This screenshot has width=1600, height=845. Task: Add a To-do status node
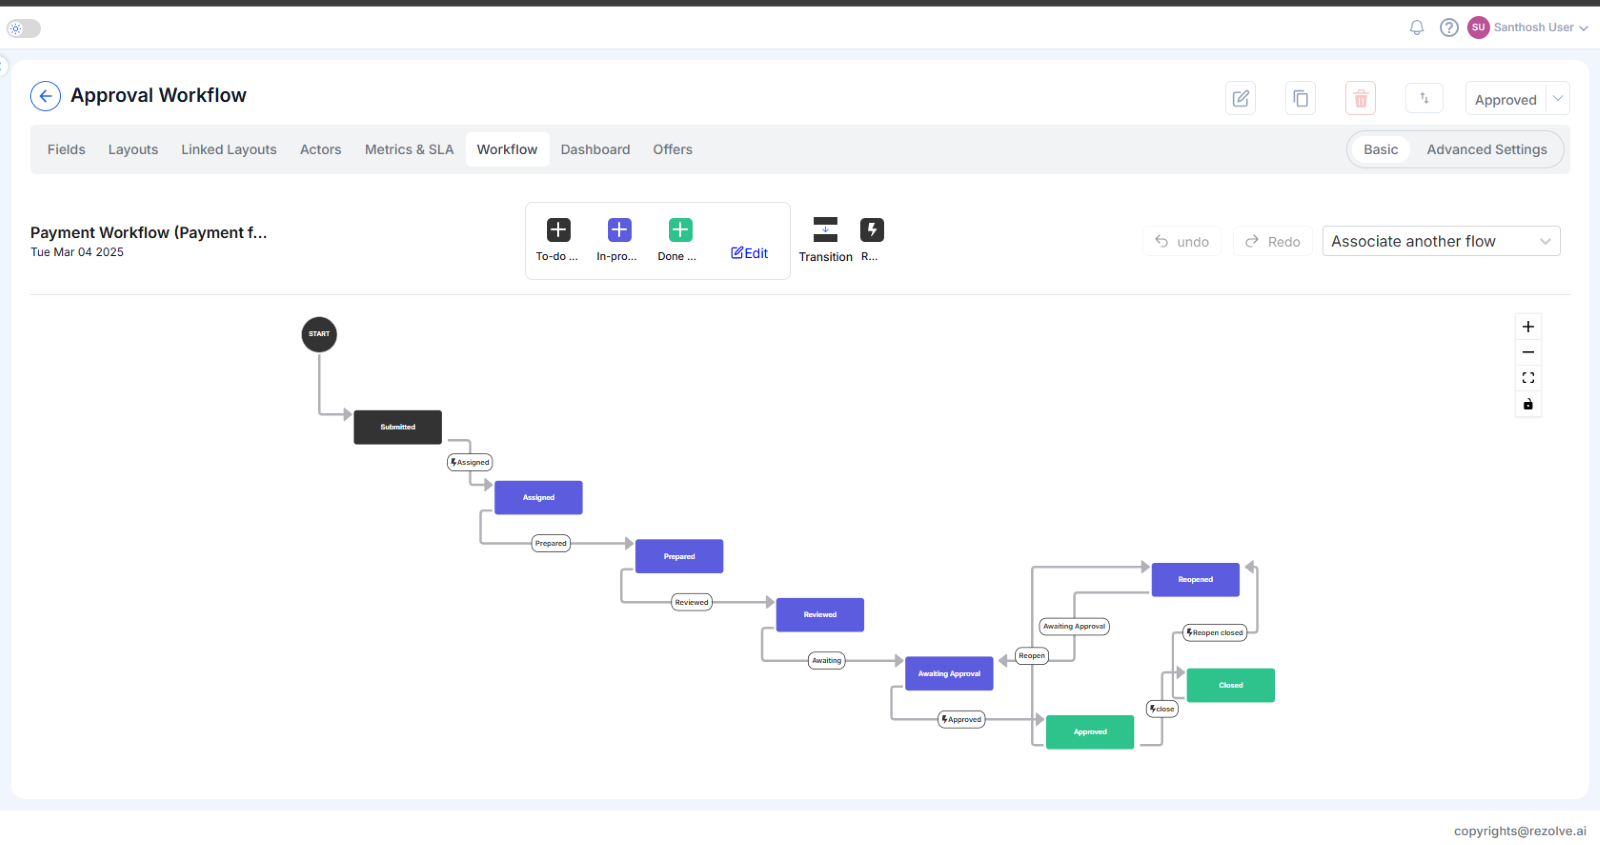click(558, 230)
